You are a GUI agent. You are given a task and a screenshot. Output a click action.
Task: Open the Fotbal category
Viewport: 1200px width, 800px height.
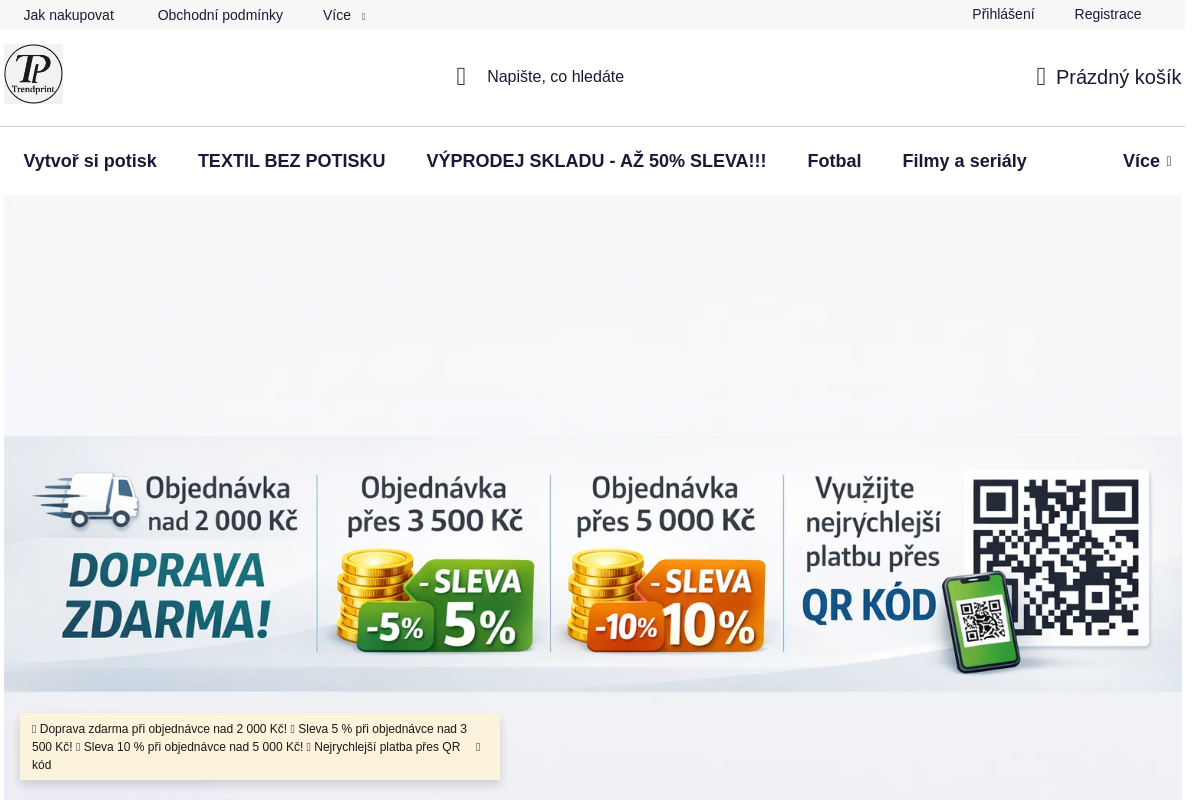point(834,161)
